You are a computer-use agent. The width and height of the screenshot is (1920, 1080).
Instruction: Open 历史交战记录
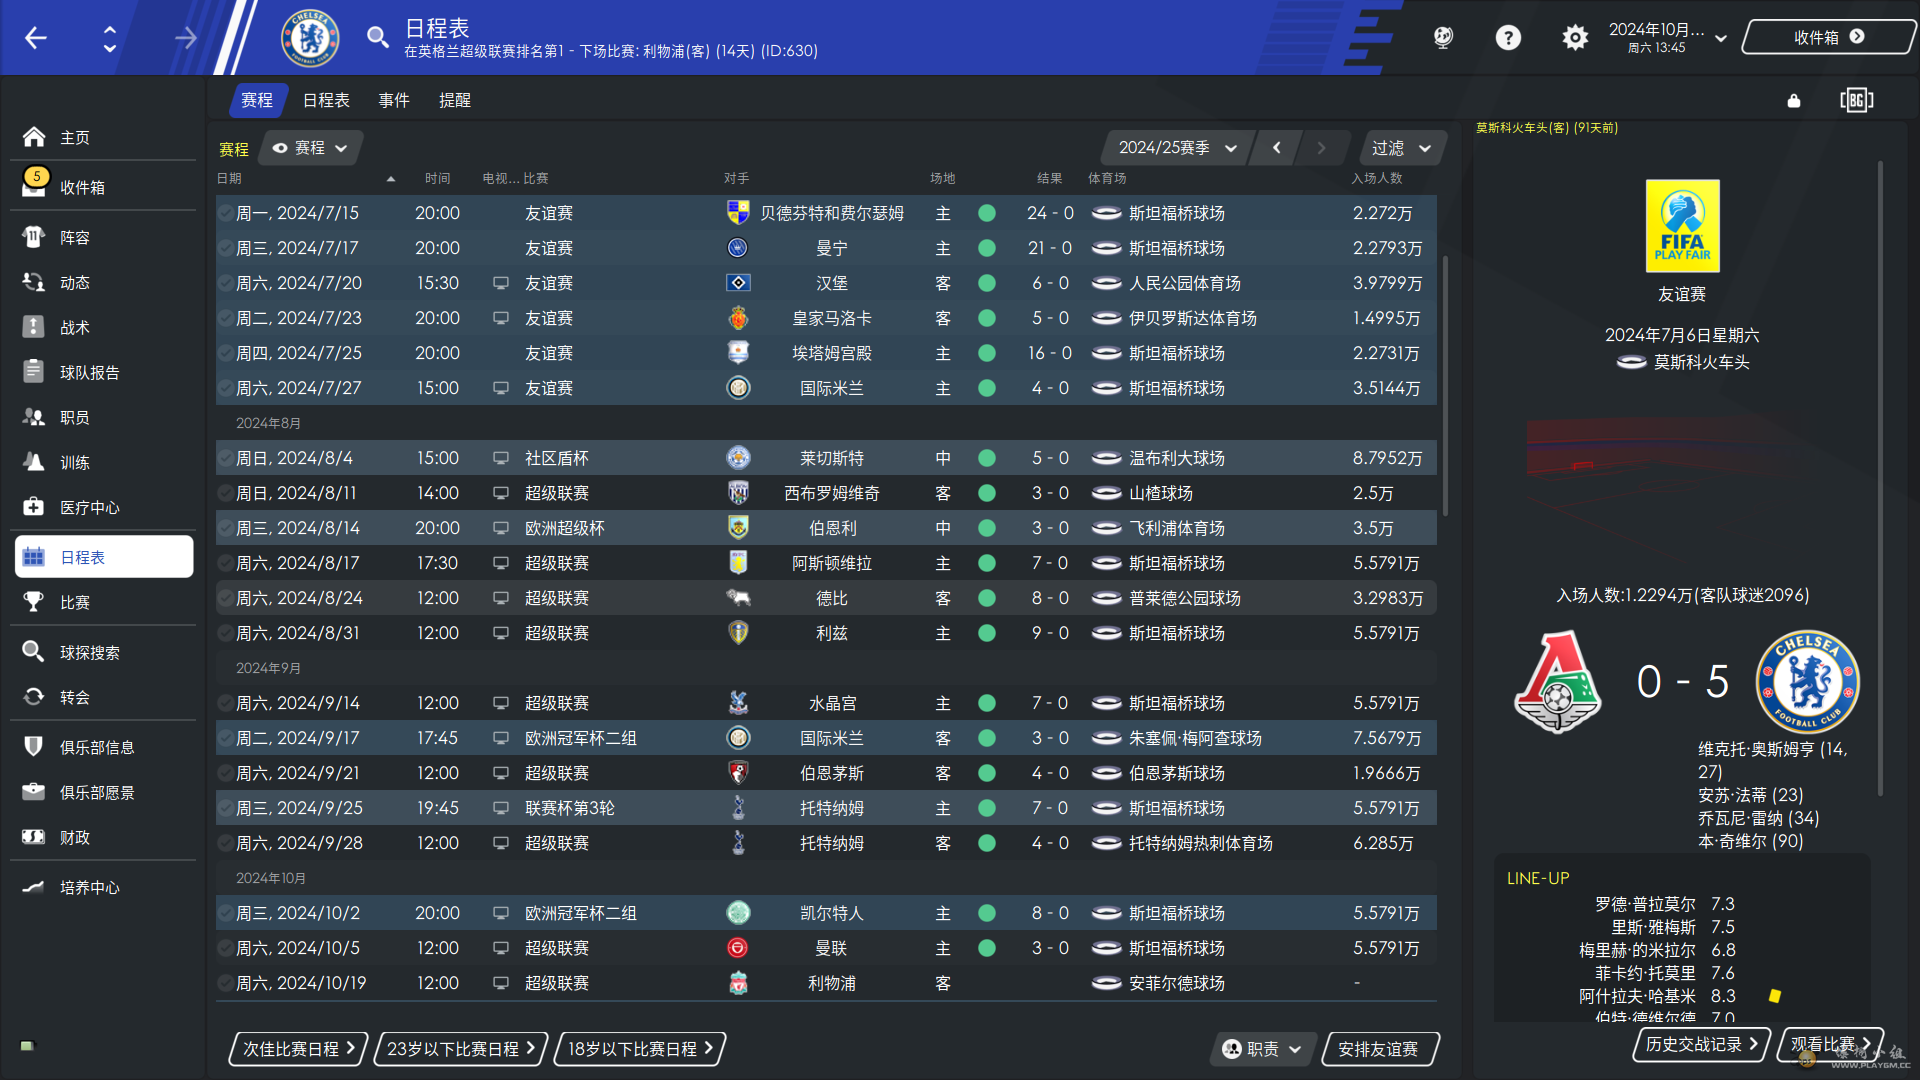coord(1702,1044)
